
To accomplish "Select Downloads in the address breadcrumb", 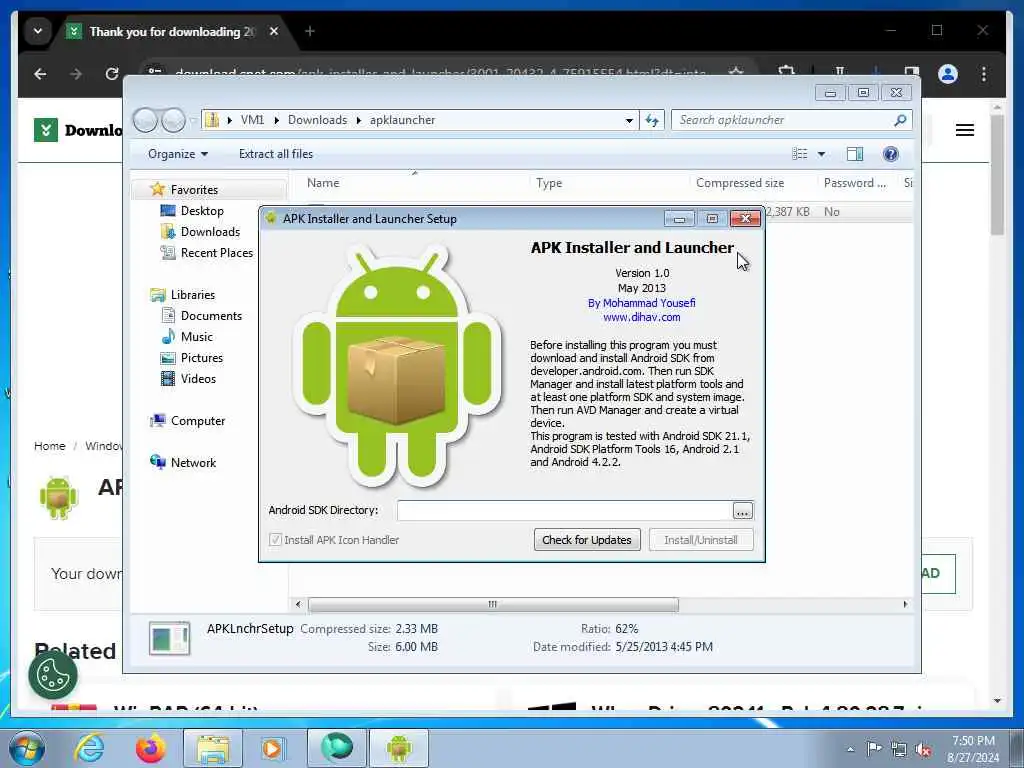I will (x=317, y=120).
